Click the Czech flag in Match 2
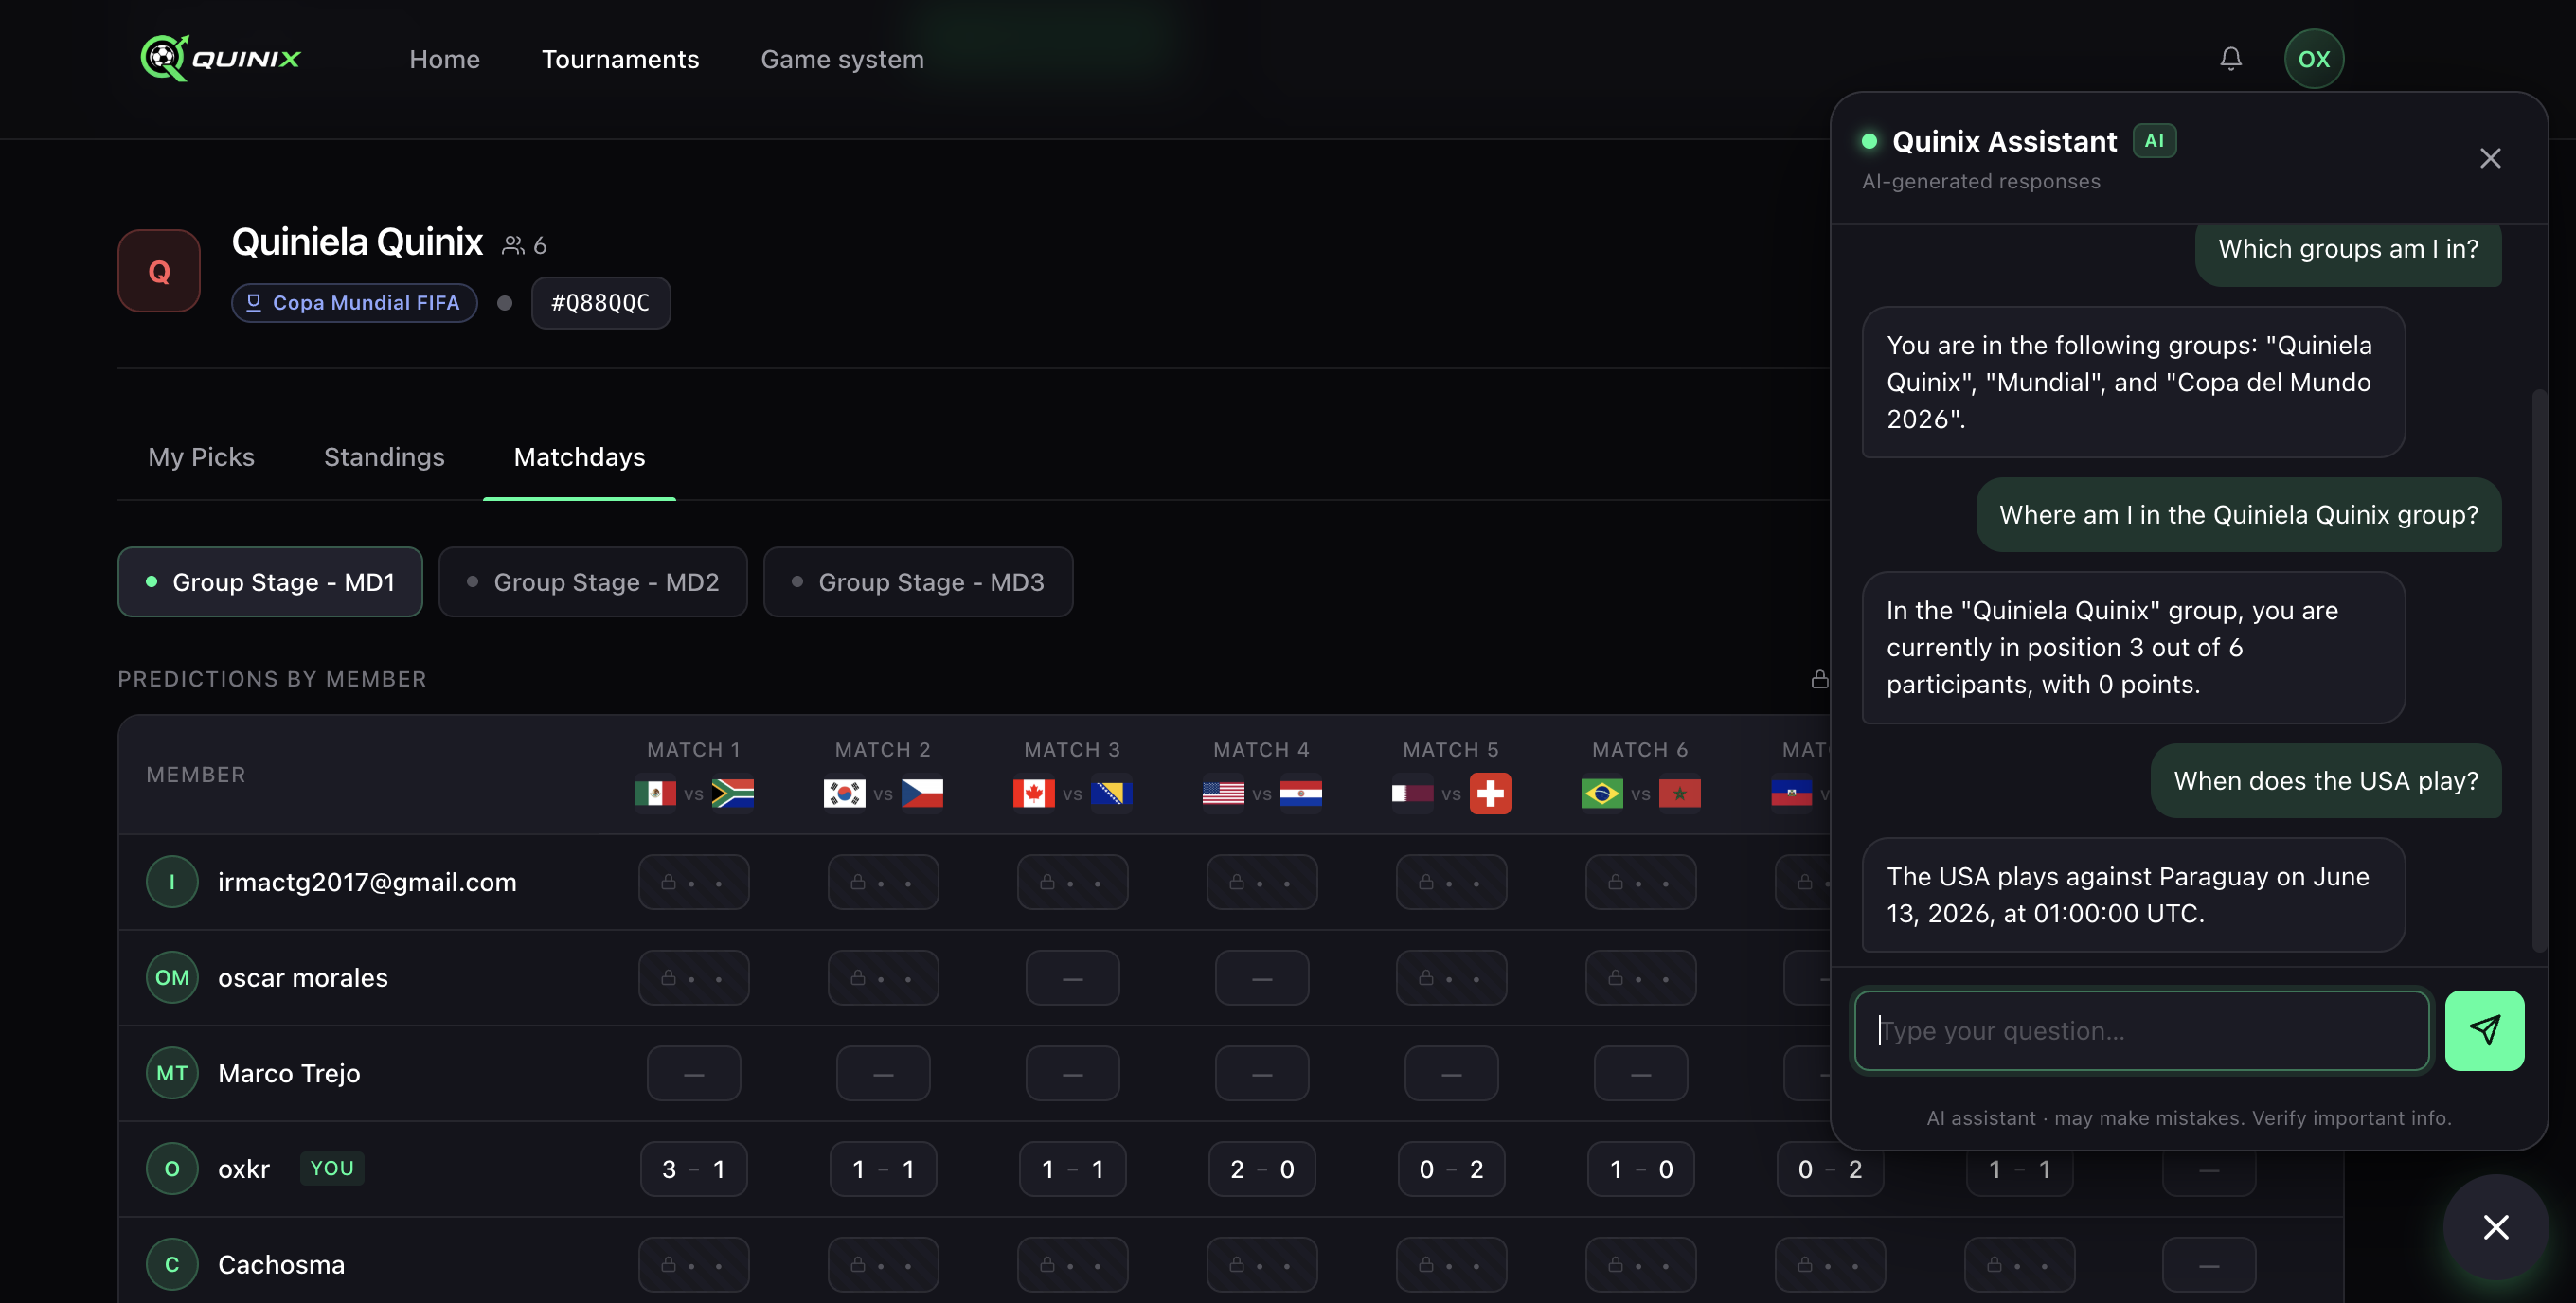 pos(922,793)
